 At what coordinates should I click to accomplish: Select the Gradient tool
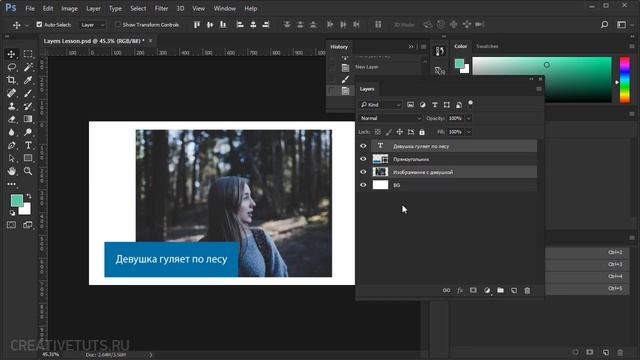point(28,119)
